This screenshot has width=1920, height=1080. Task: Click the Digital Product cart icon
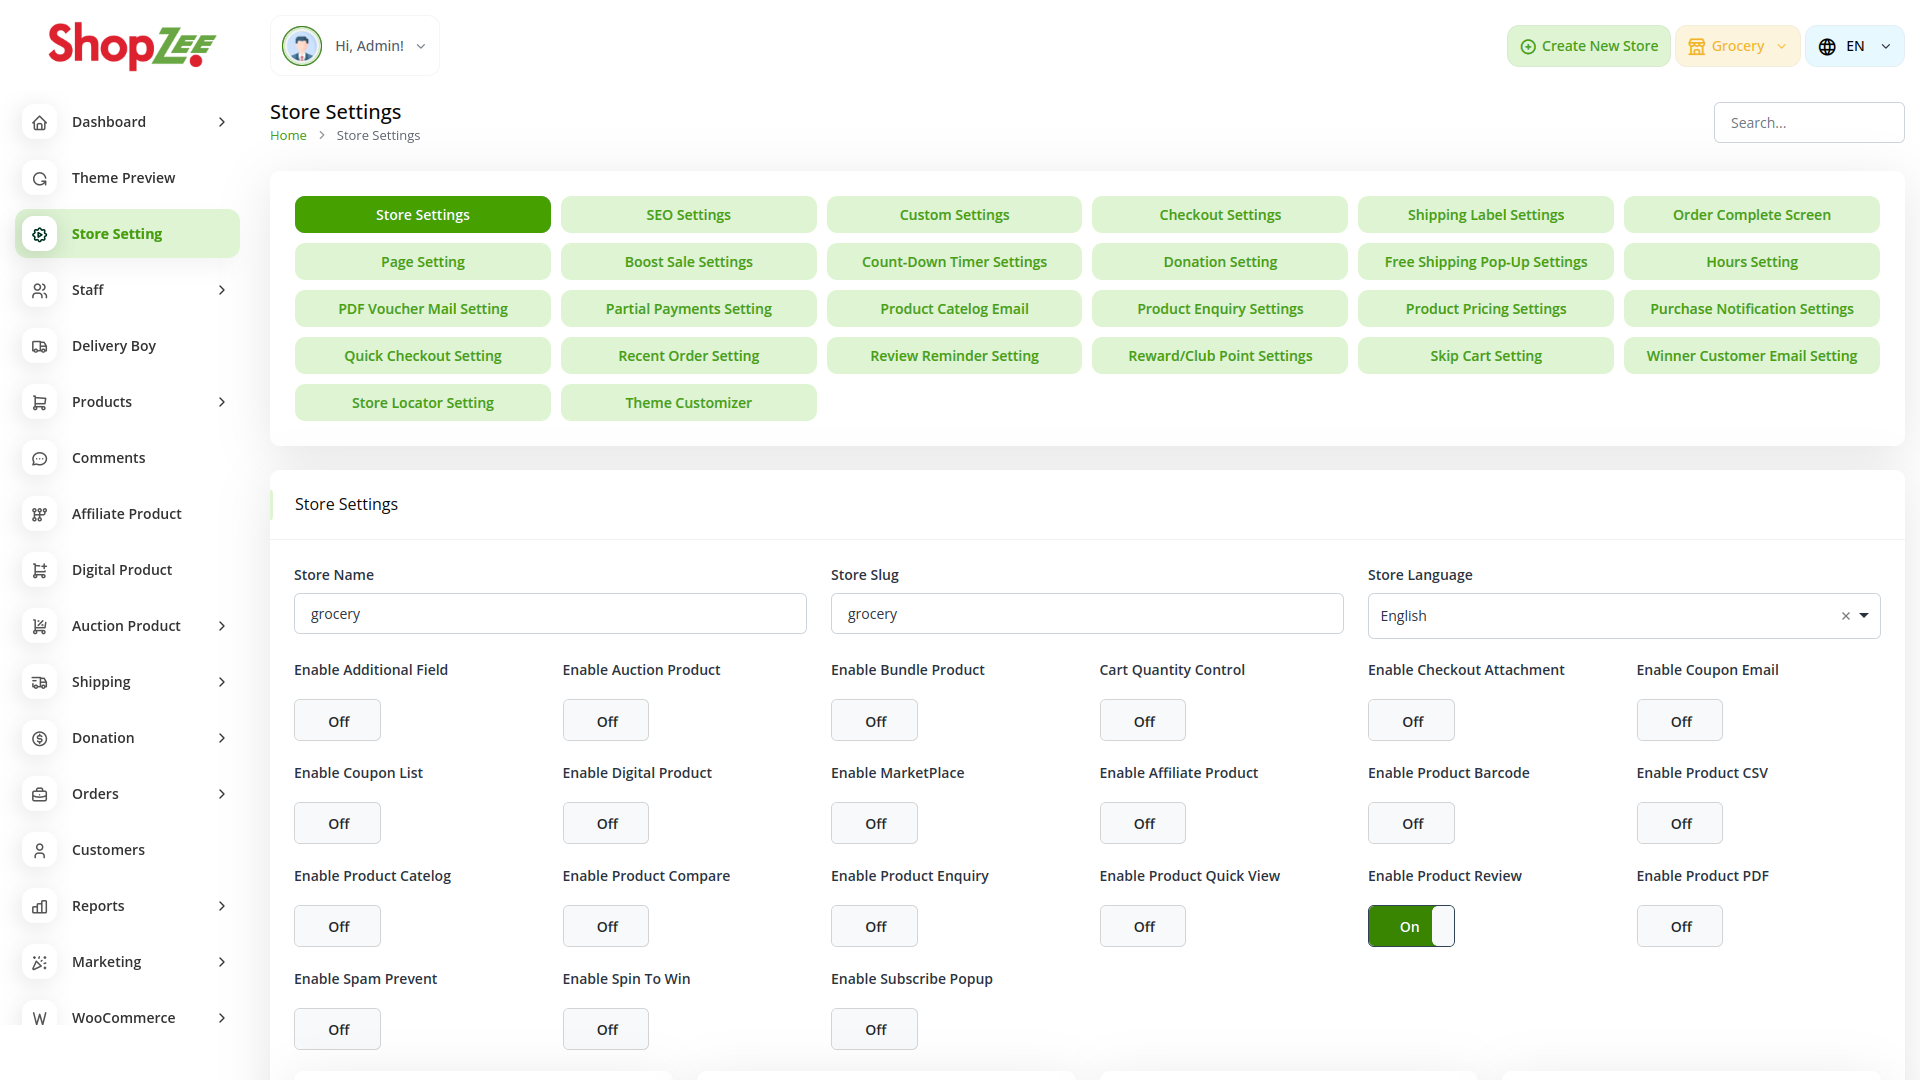point(40,570)
